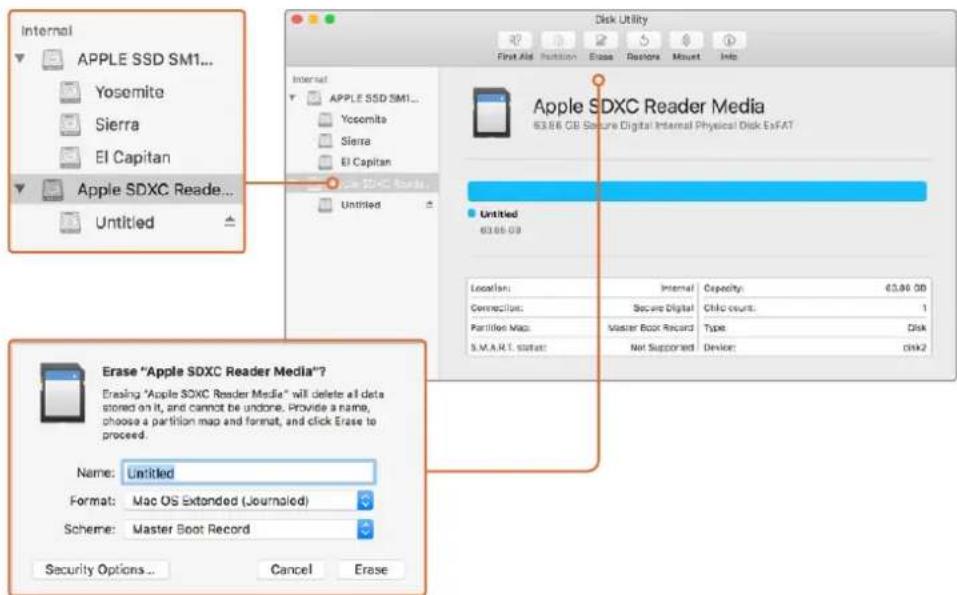Select the APPLE SSD SM1... label in the enlarged callout

click(145, 60)
